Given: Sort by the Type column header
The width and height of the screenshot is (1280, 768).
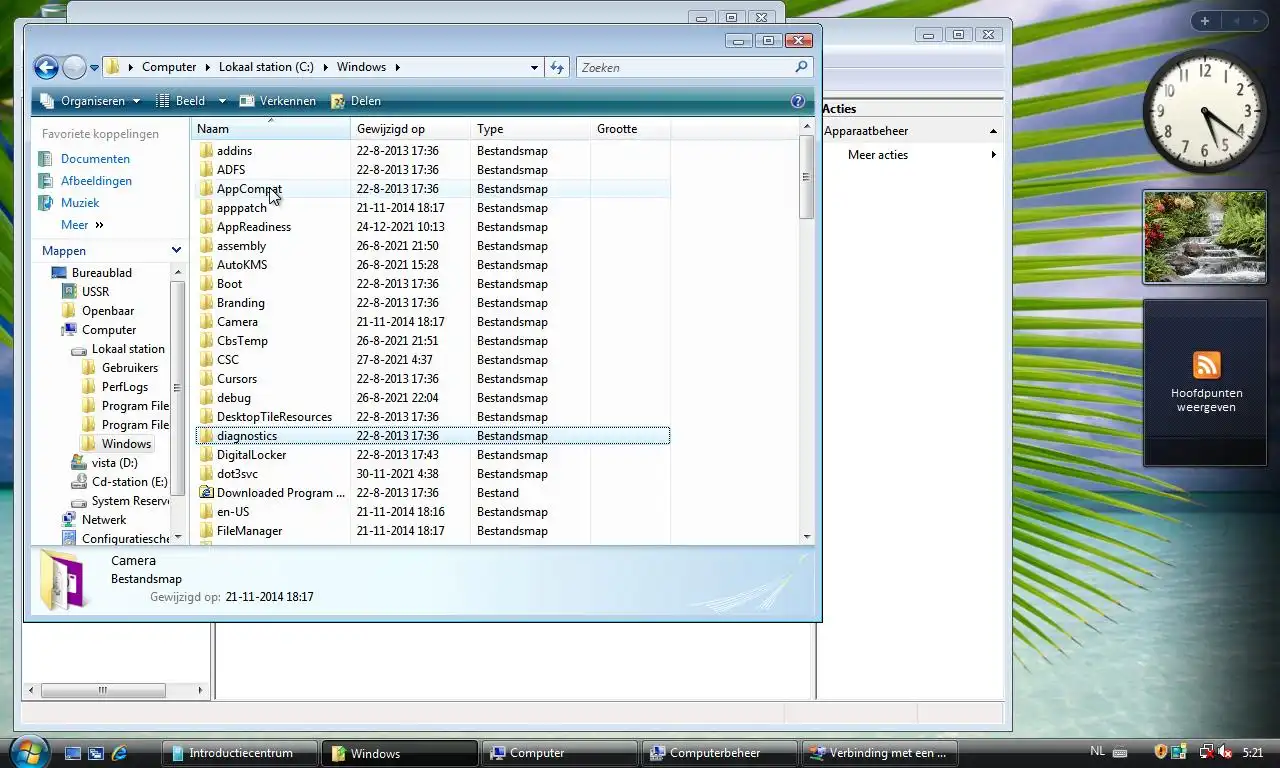Looking at the screenshot, I should tap(530, 129).
